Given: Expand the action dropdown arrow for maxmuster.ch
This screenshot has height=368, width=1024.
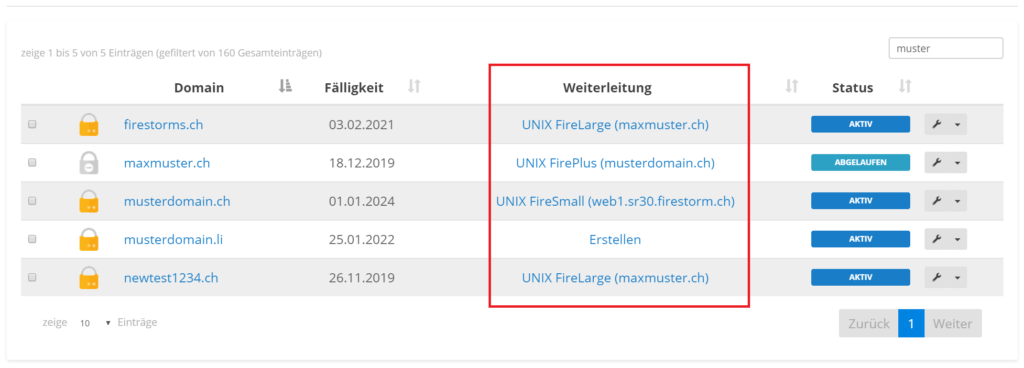Looking at the screenshot, I should pos(957,163).
